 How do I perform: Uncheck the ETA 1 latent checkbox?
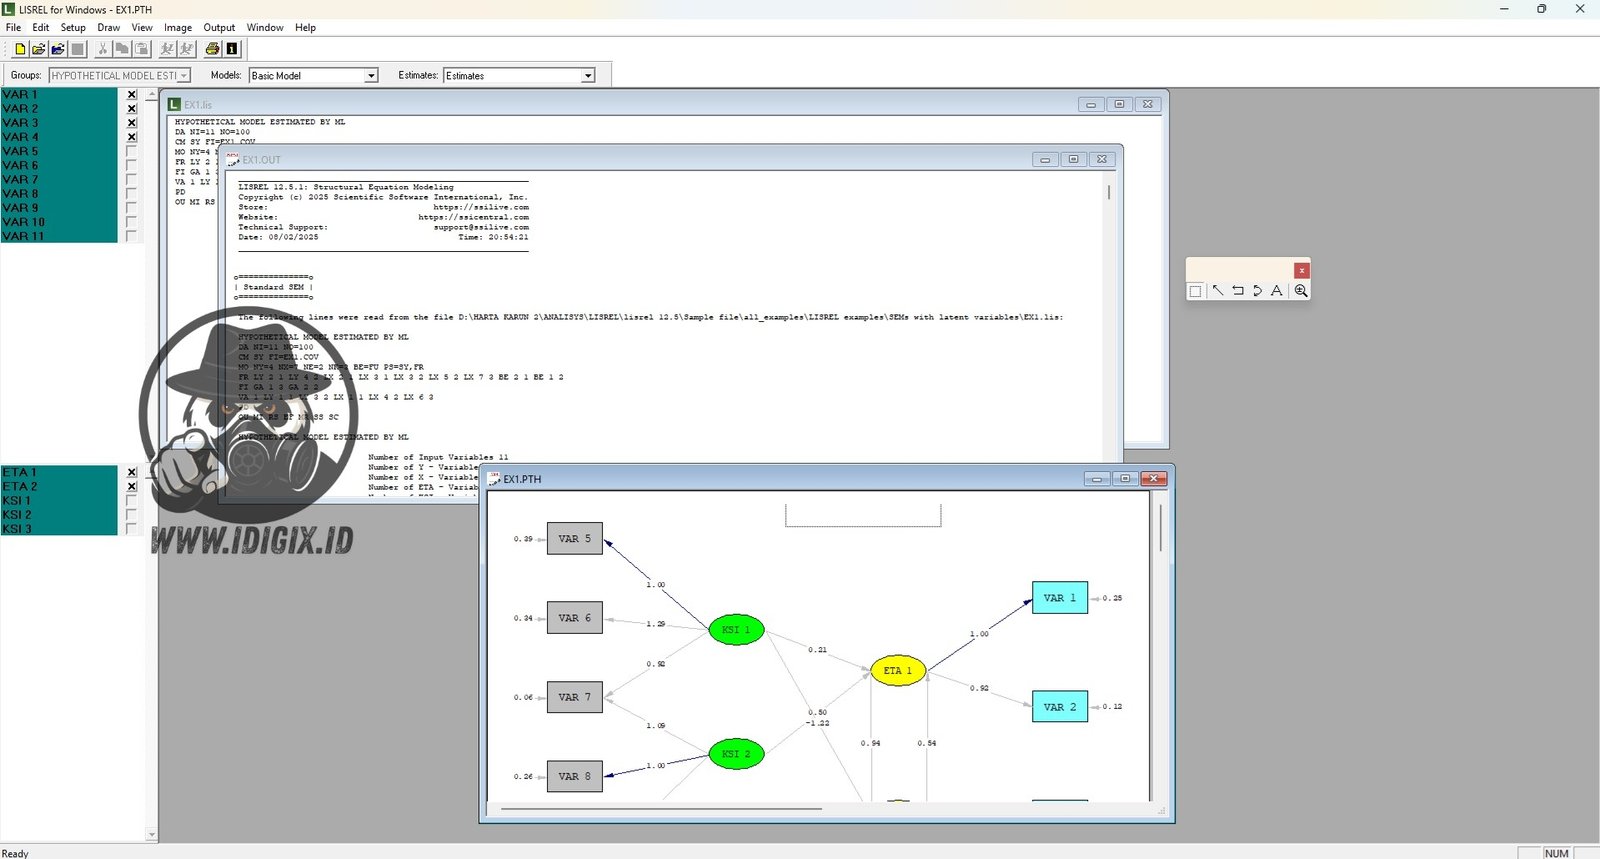(x=131, y=472)
